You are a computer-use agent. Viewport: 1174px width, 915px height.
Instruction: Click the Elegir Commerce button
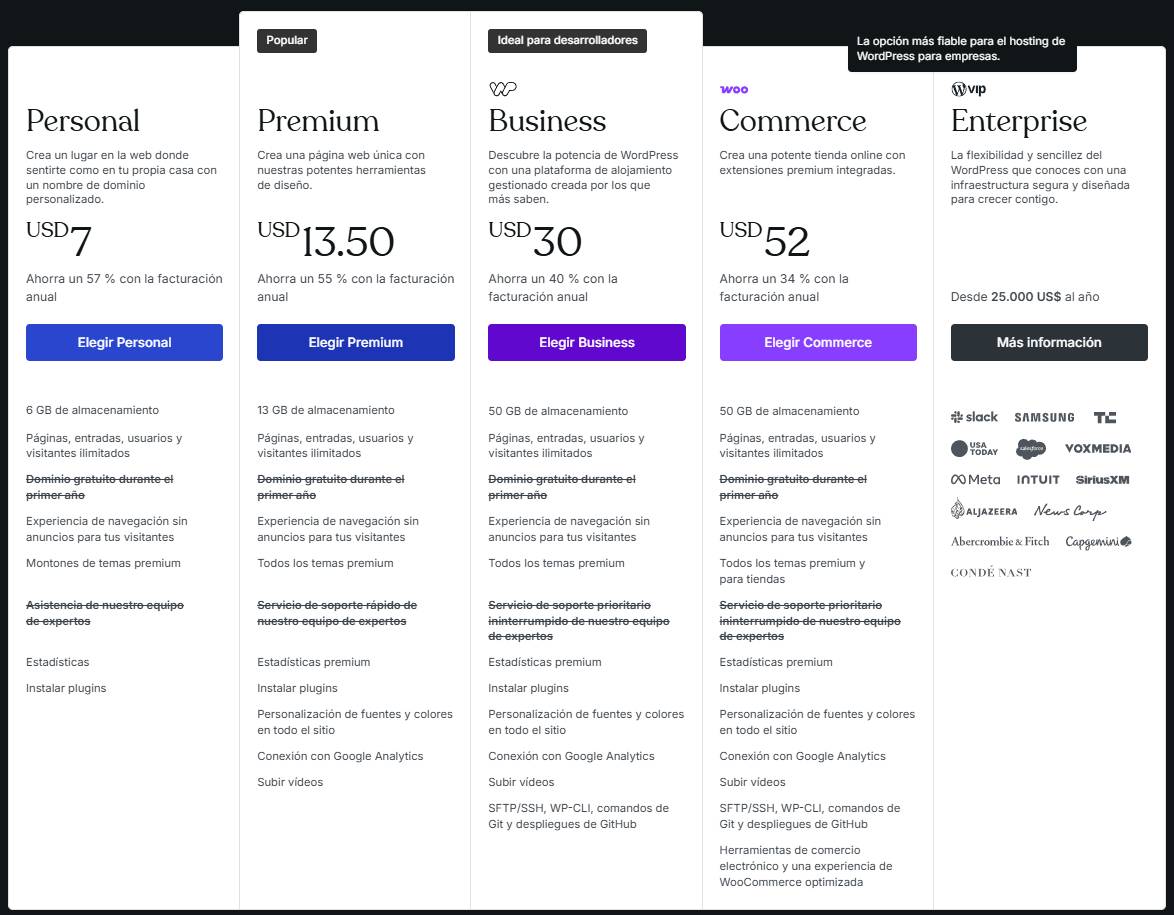click(818, 342)
